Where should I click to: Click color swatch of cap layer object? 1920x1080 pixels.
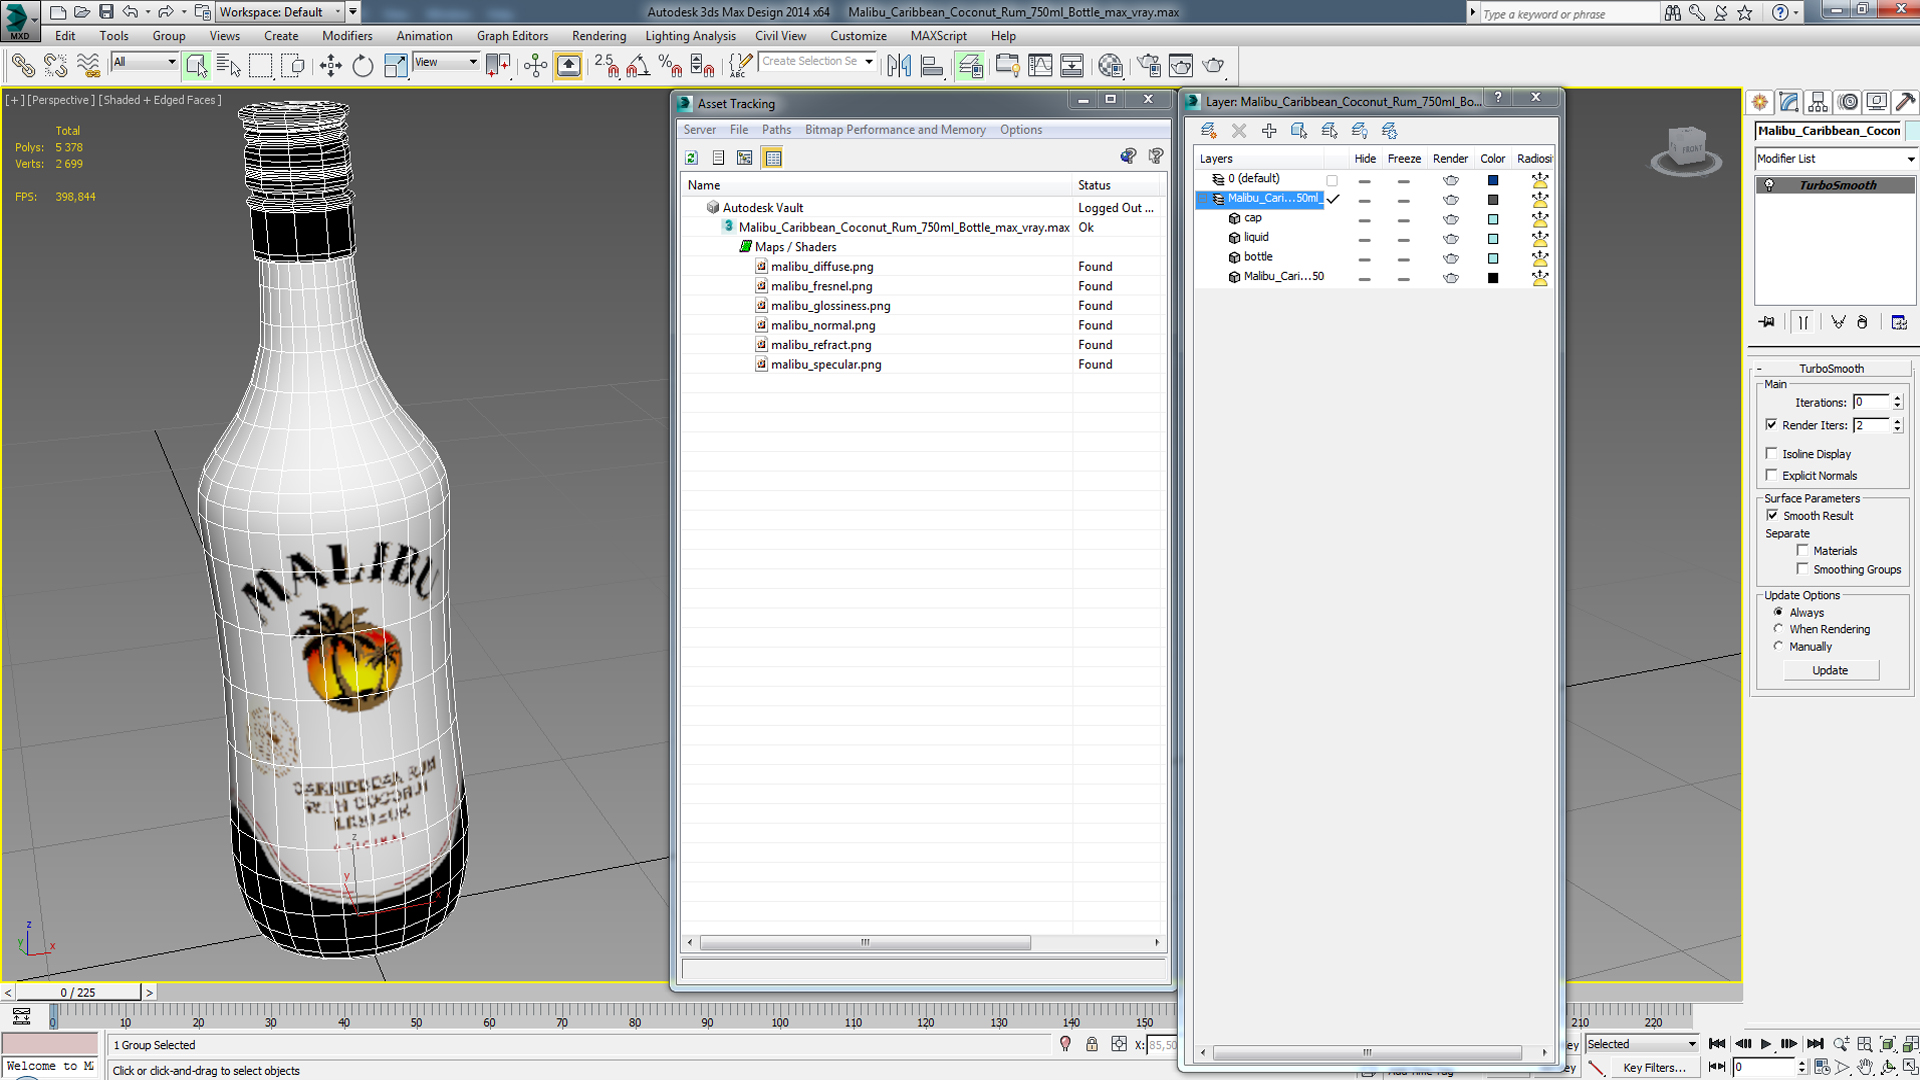[x=1493, y=219]
